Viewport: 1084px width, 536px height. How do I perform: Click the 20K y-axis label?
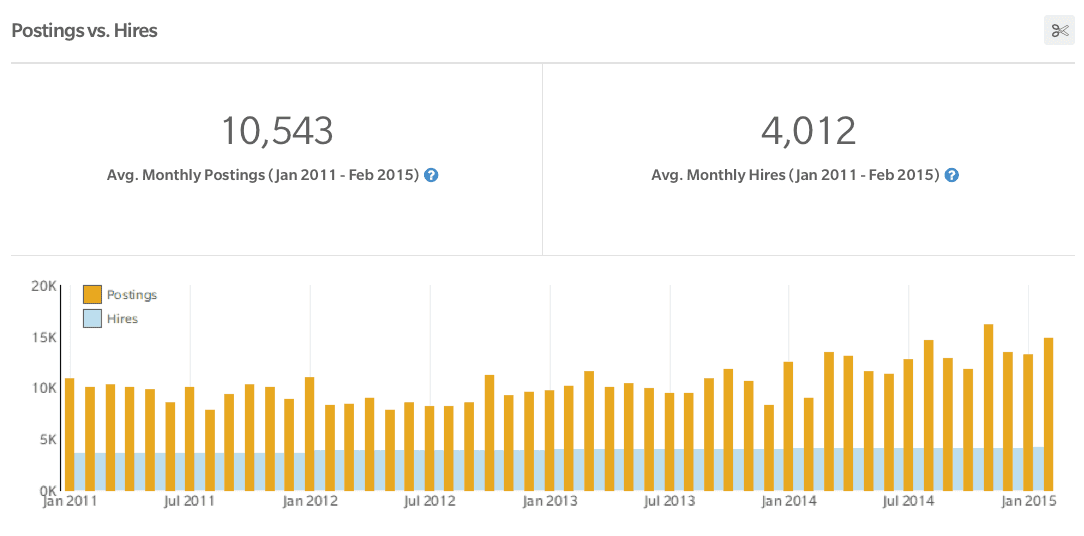click(x=43, y=286)
